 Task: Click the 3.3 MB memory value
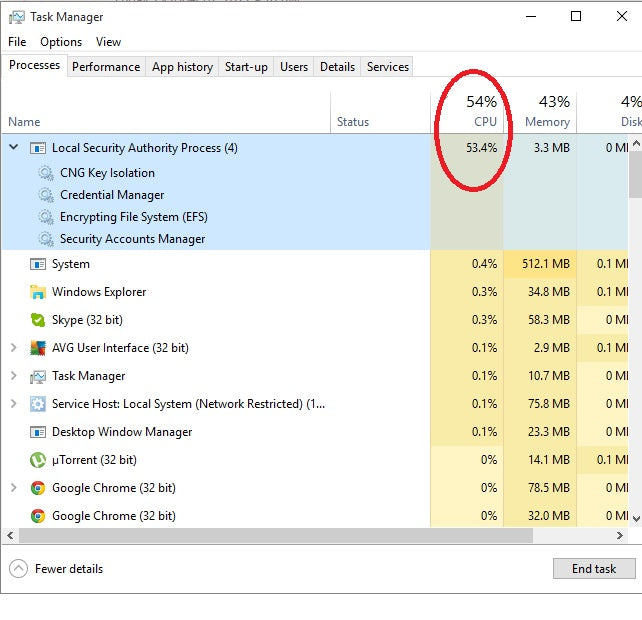click(552, 148)
